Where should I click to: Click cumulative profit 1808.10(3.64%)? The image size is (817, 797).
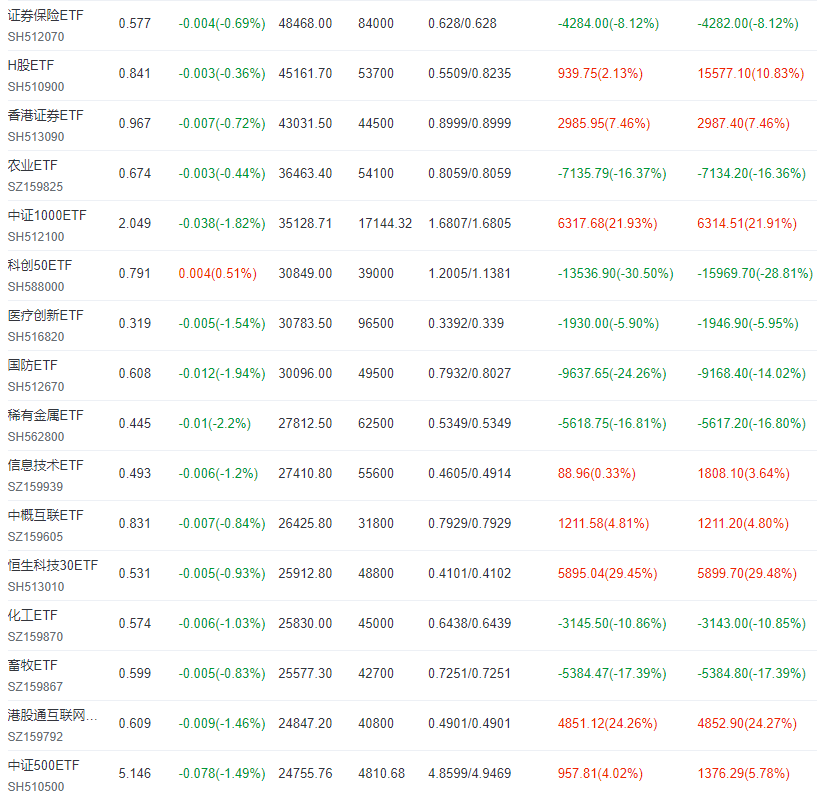(x=744, y=474)
